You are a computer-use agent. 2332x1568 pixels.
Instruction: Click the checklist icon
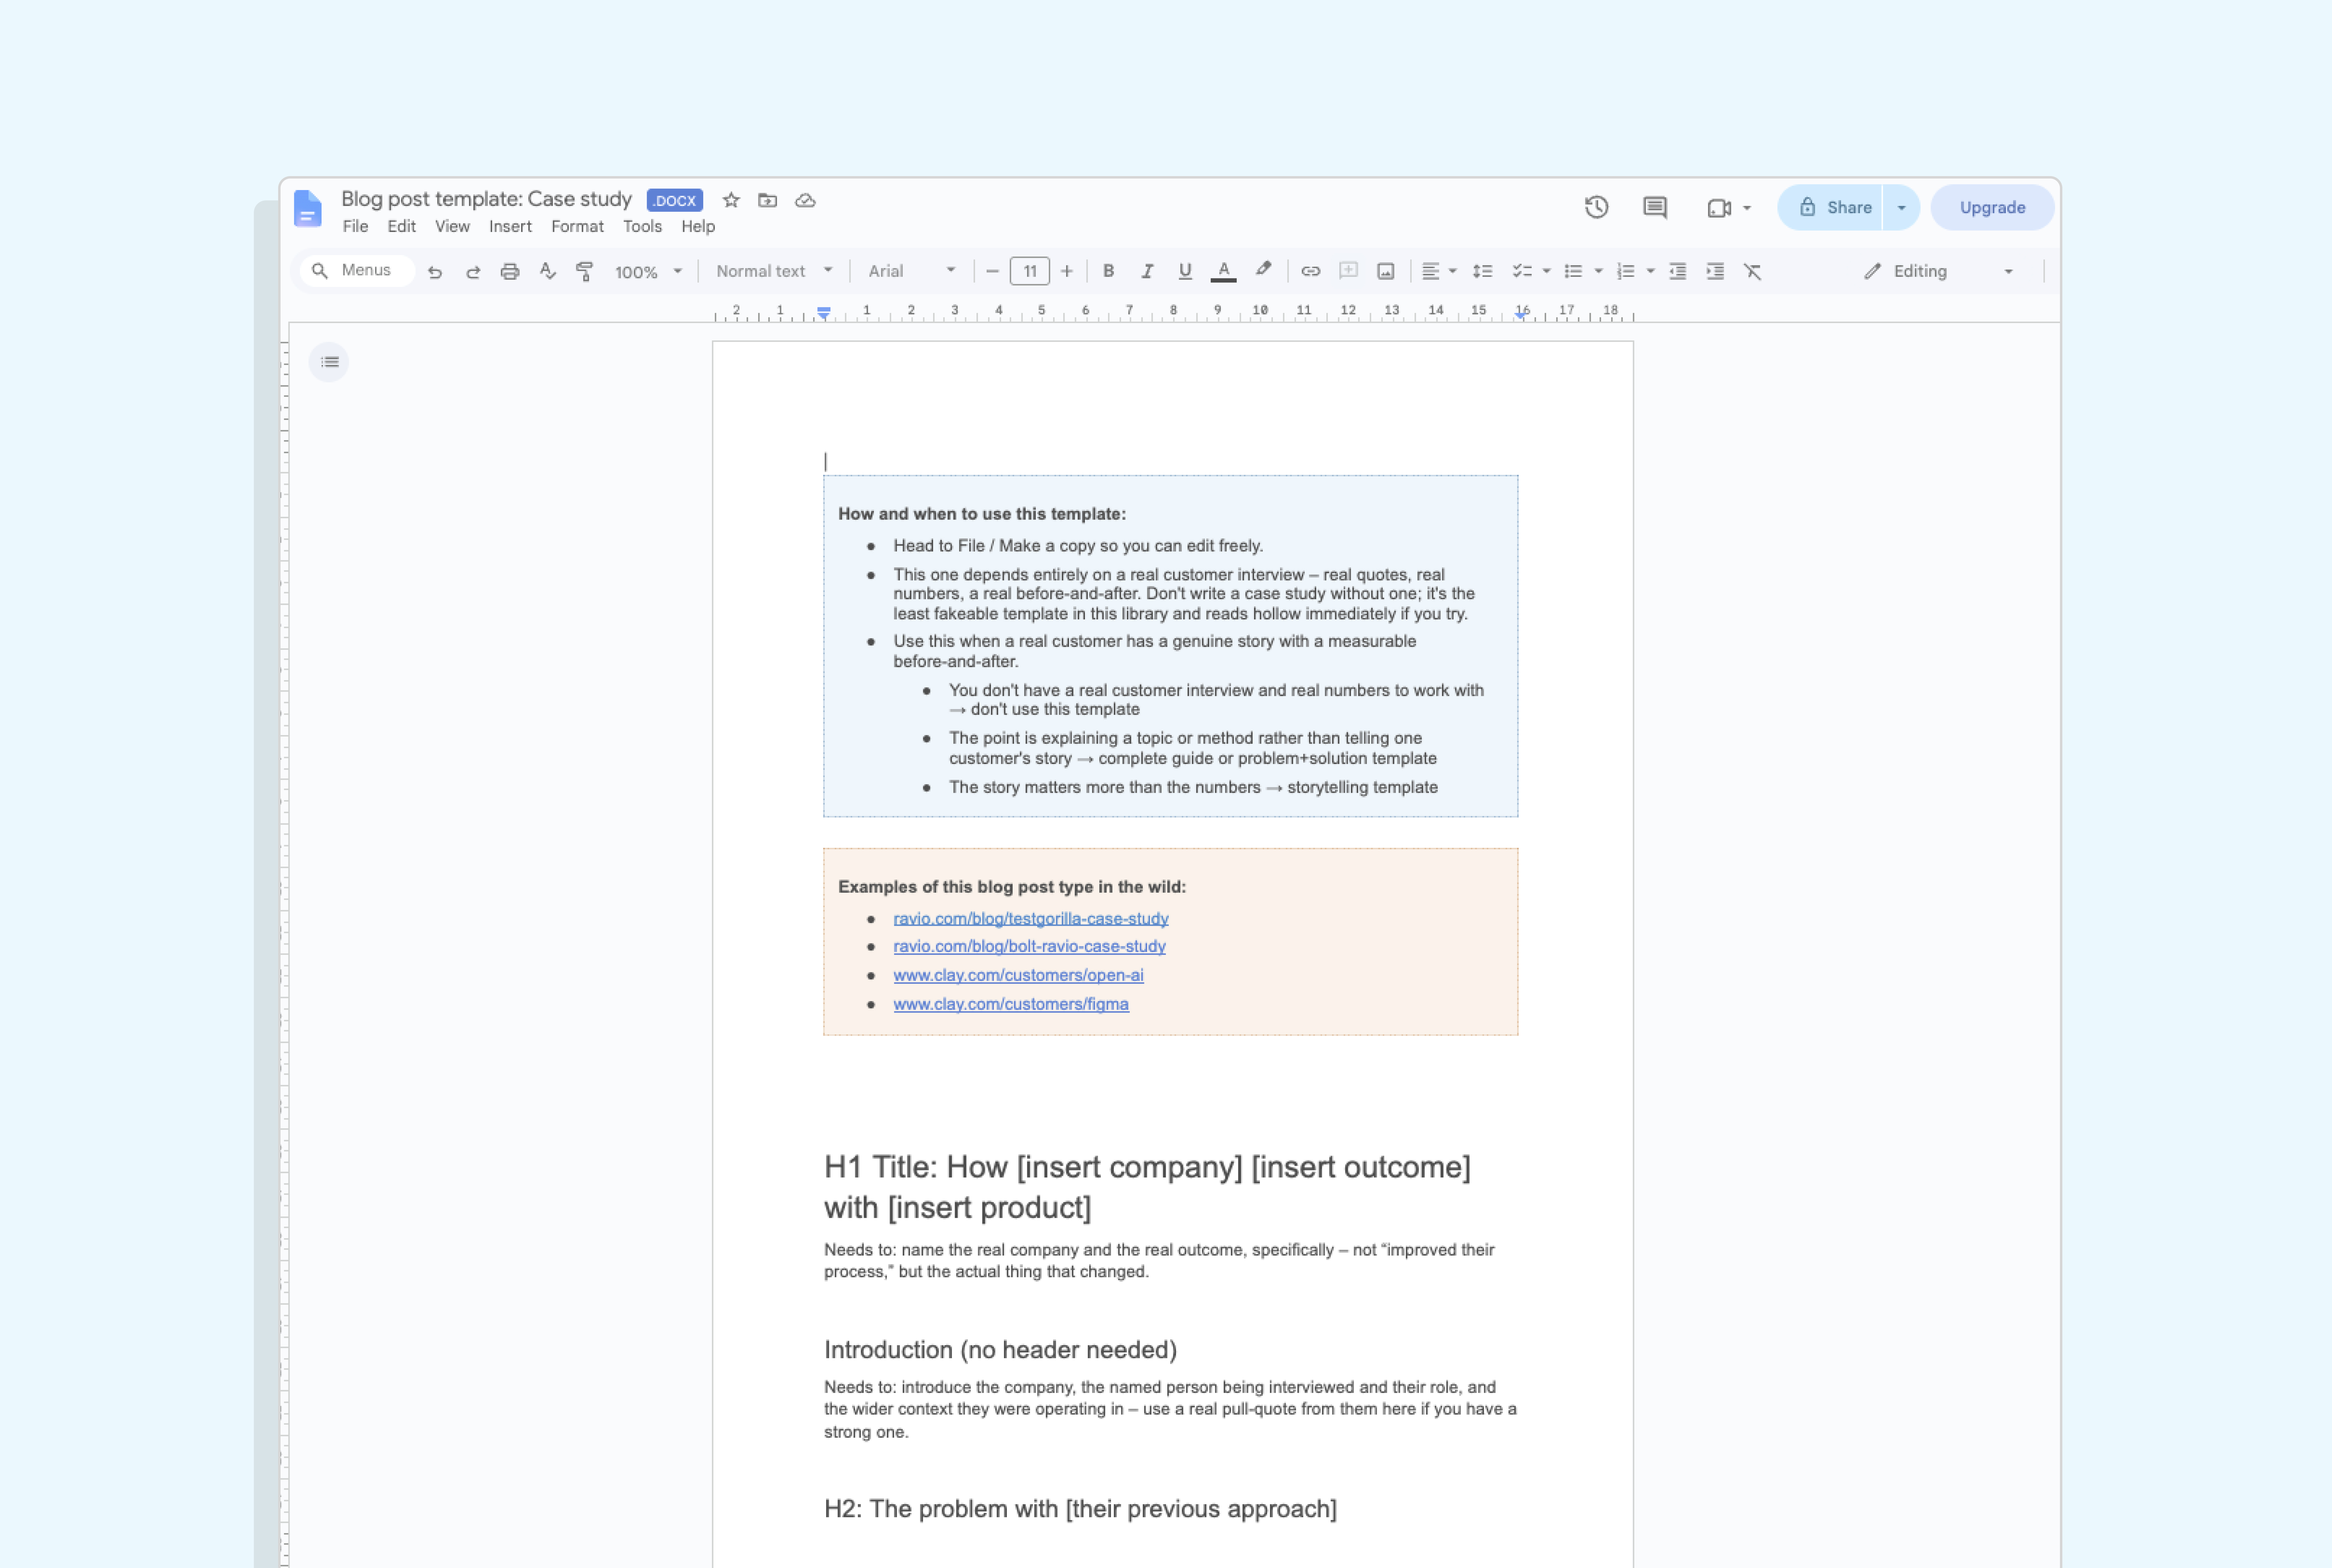pyautogui.click(x=1522, y=271)
